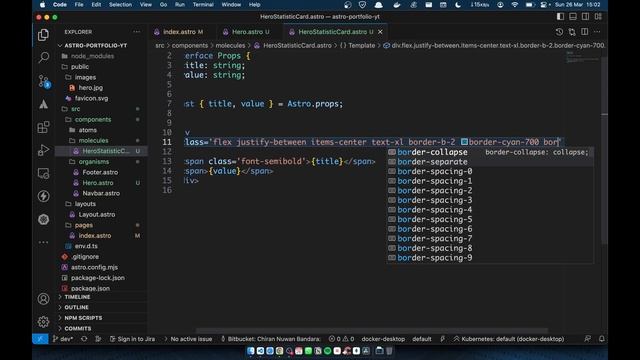
Task: Open Remote Explorer icon in activity bar
Action: click(43, 173)
